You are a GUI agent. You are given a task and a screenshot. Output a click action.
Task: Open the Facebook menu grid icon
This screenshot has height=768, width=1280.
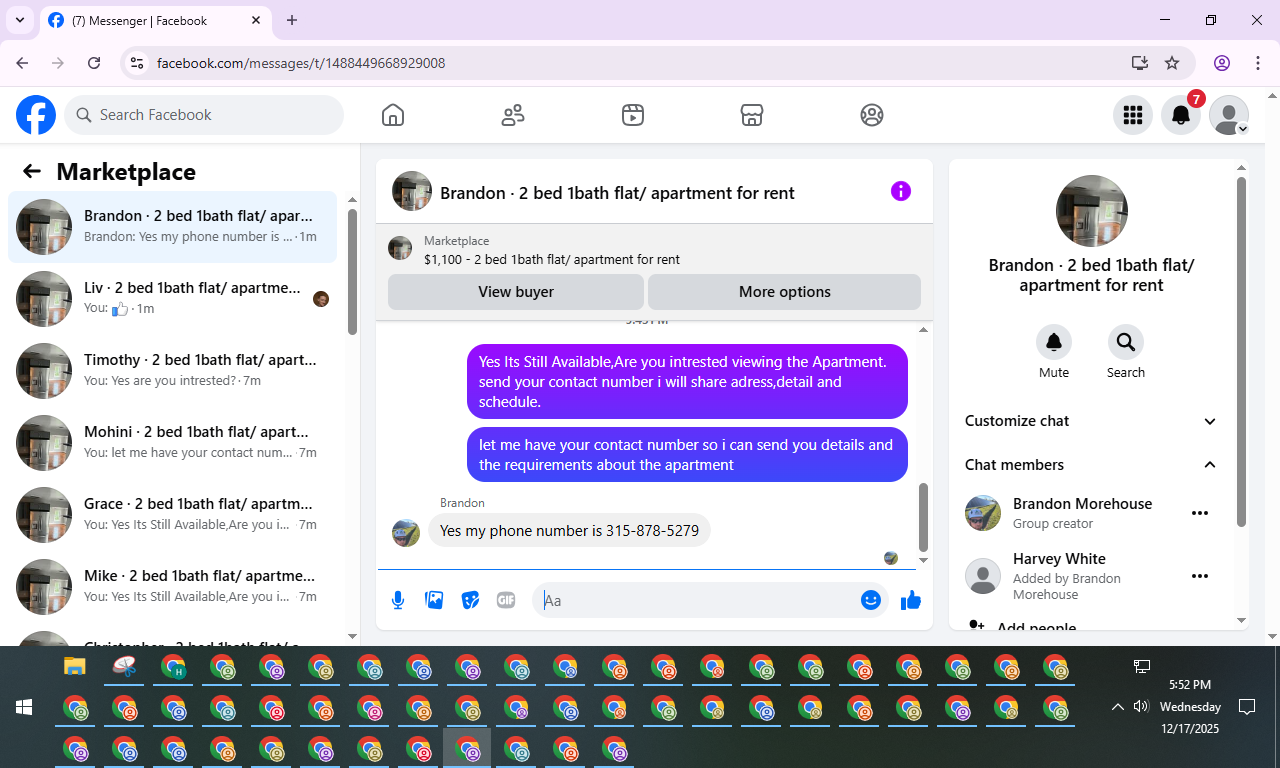[x=1133, y=115]
